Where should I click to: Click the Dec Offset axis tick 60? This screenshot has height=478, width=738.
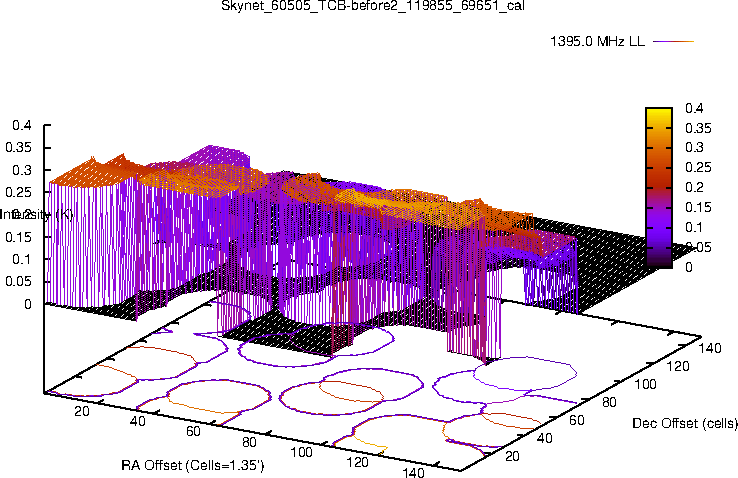pos(576,421)
